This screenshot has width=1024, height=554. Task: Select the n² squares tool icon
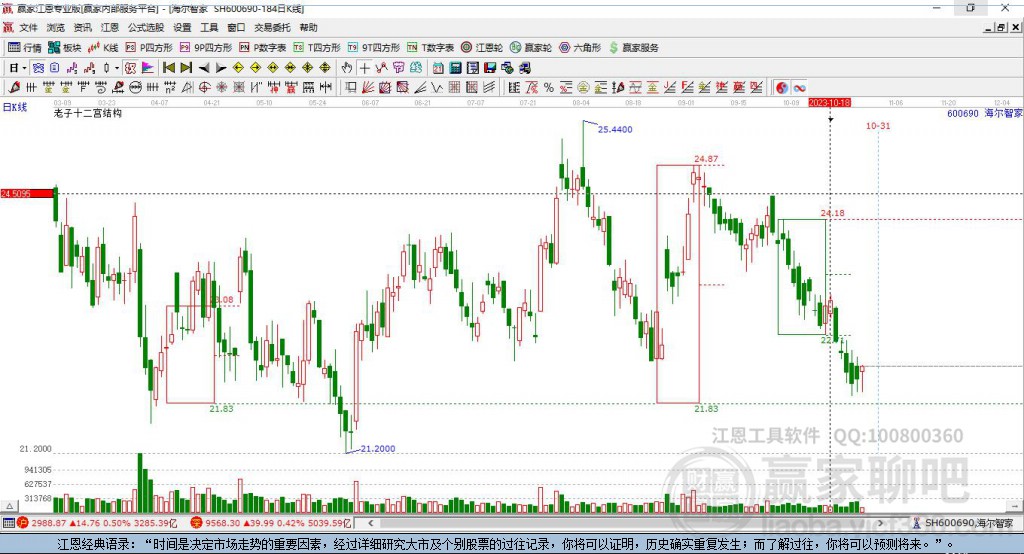[x=170, y=88]
